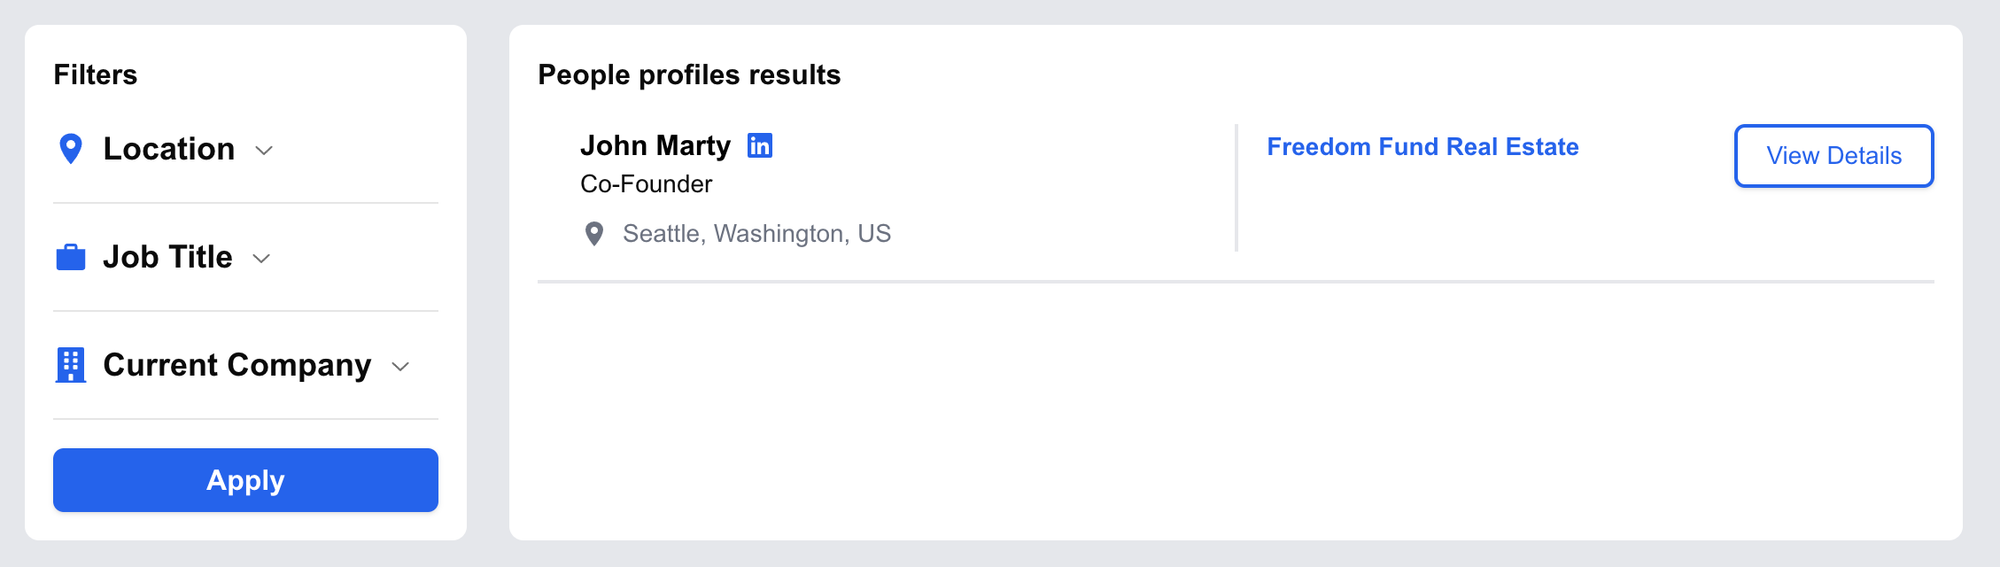Select the Current Company filter label
The width and height of the screenshot is (2000, 567).
[237, 365]
